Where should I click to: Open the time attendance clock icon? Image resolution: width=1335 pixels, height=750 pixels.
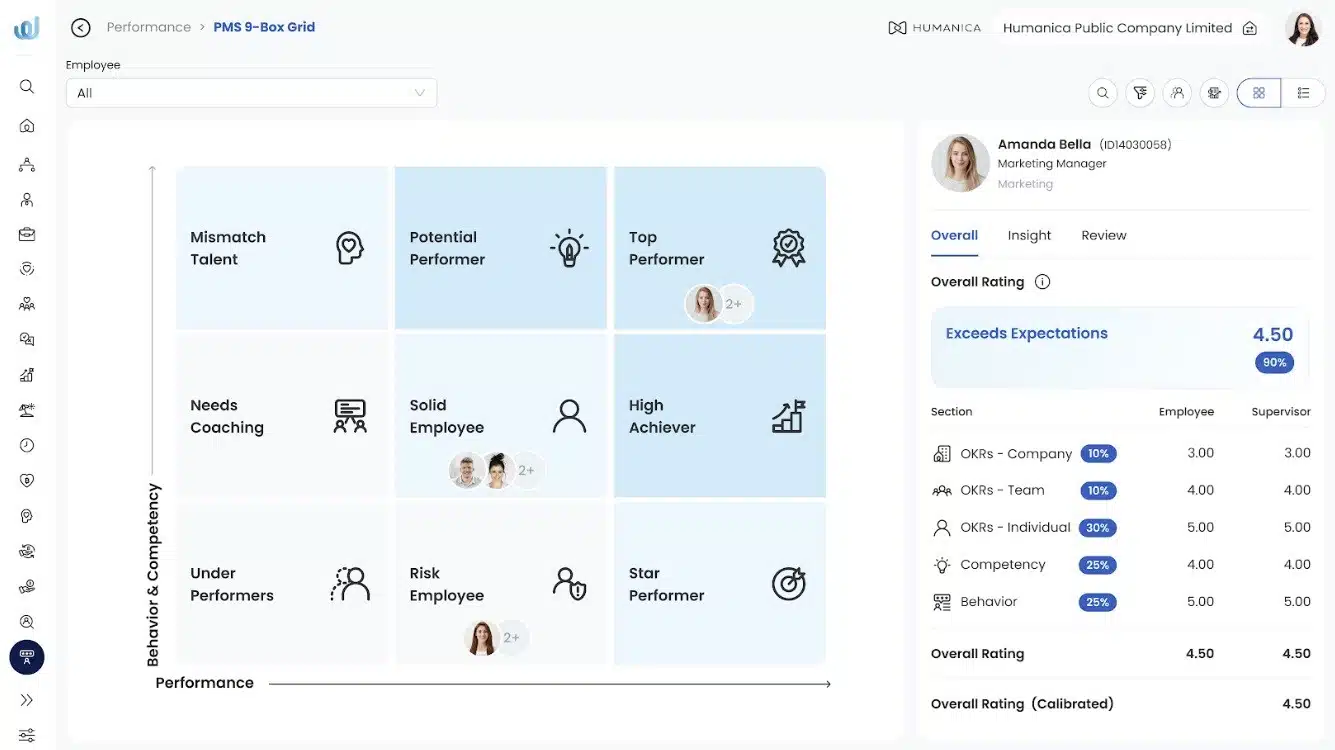click(27, 444)
